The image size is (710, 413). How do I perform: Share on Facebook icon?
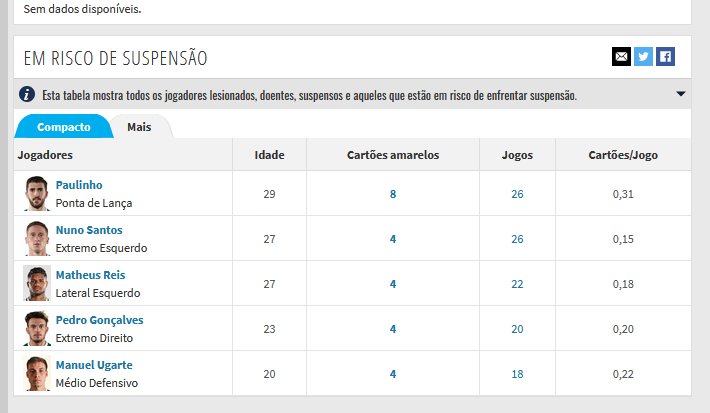click(665, 57)
